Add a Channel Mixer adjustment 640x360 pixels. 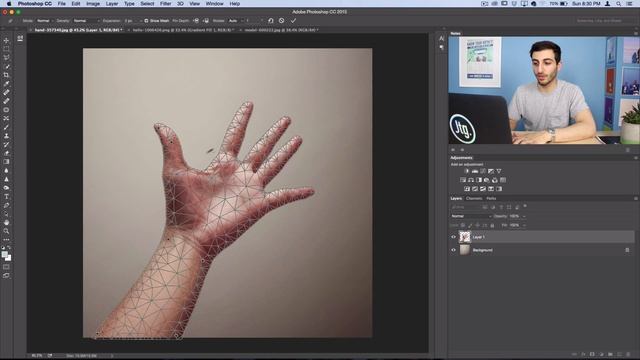point(495,180)
